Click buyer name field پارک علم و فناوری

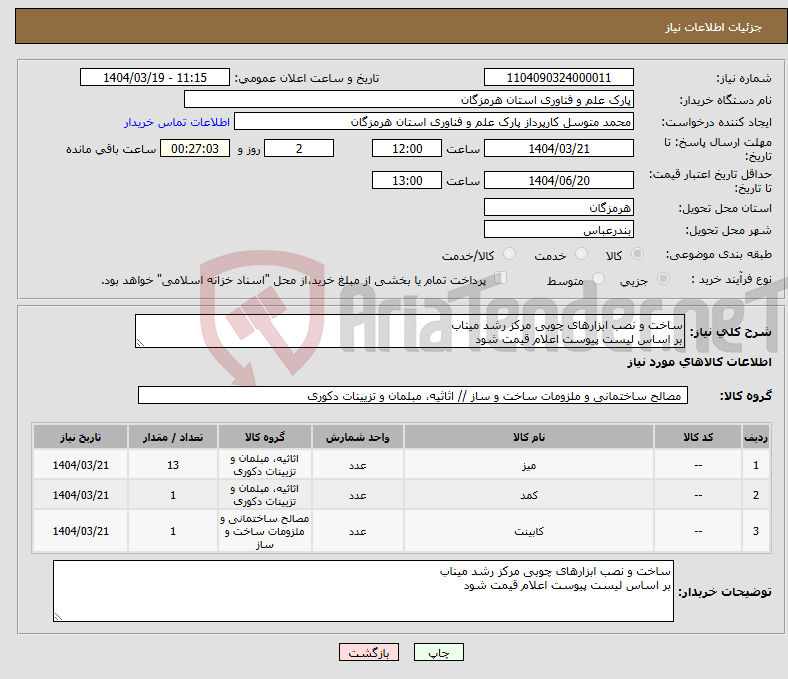pyautogui.click(x=409, y=100)
